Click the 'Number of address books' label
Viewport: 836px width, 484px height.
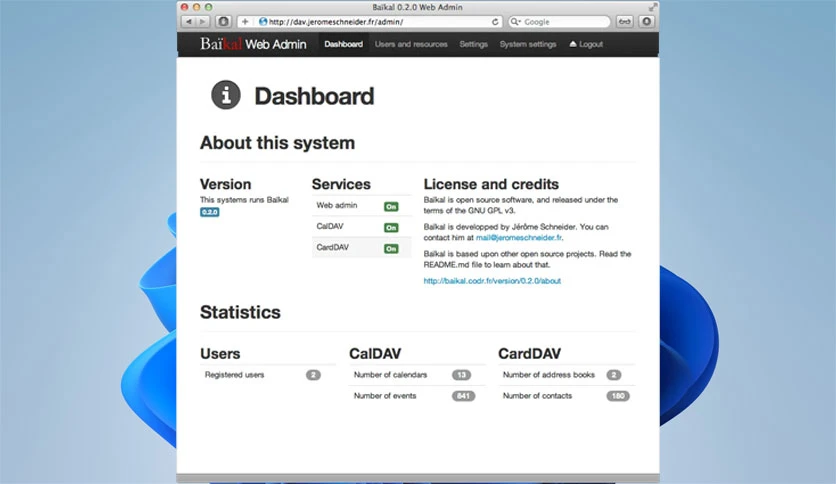pos(549,375)
